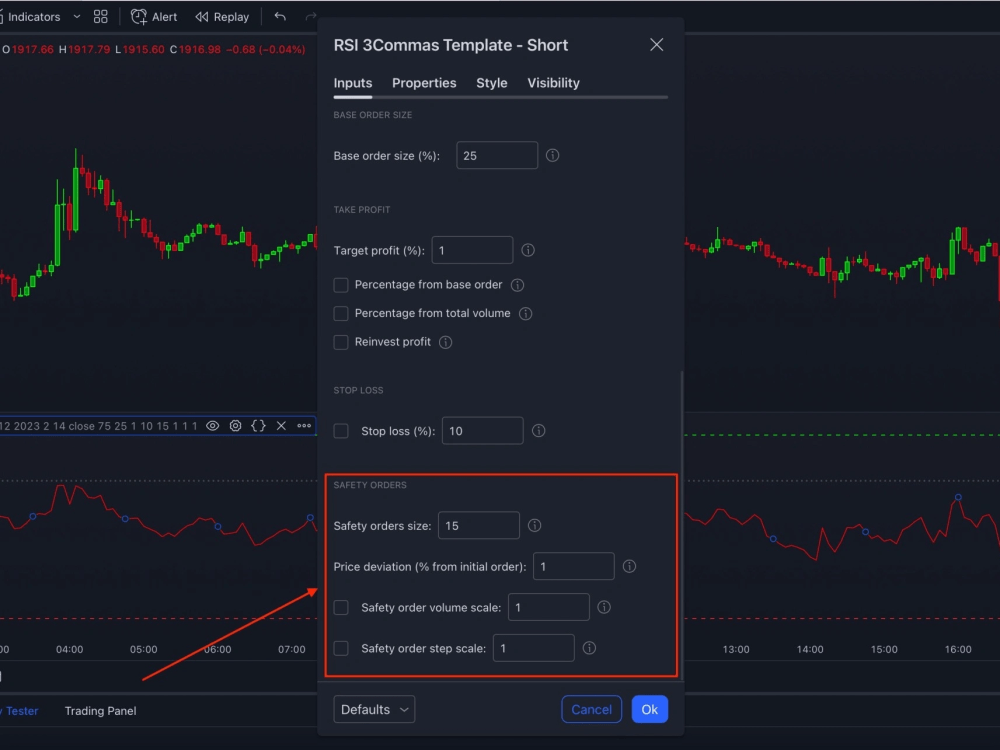Edit the Target profit field
Viewport: 1000px width, 750px height.
coord(472,250)
